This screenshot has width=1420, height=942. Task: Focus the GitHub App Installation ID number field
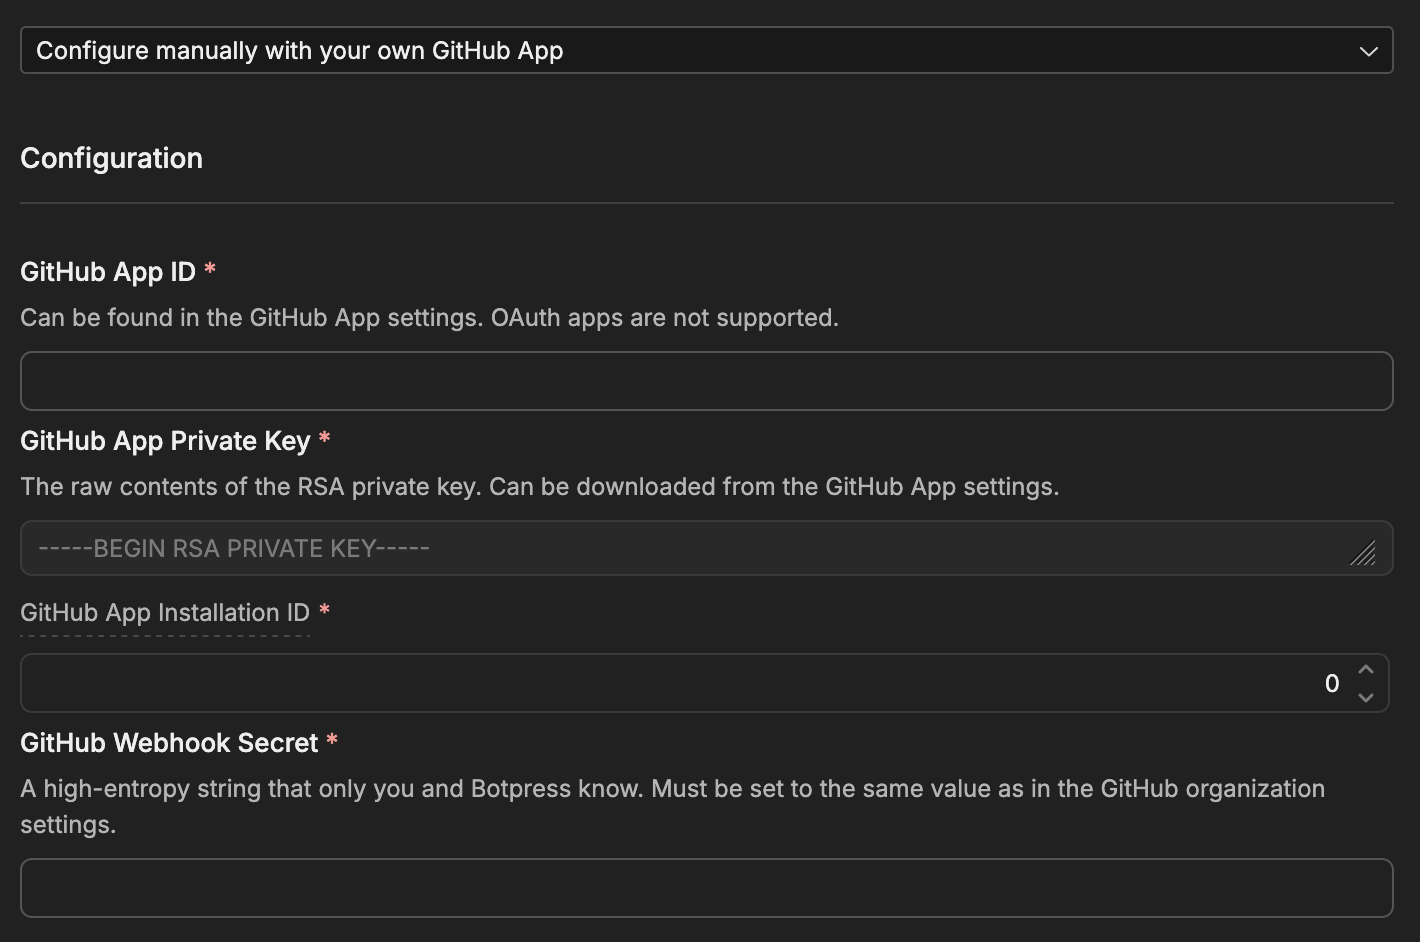pyautogui.click(x=704, y=683)
